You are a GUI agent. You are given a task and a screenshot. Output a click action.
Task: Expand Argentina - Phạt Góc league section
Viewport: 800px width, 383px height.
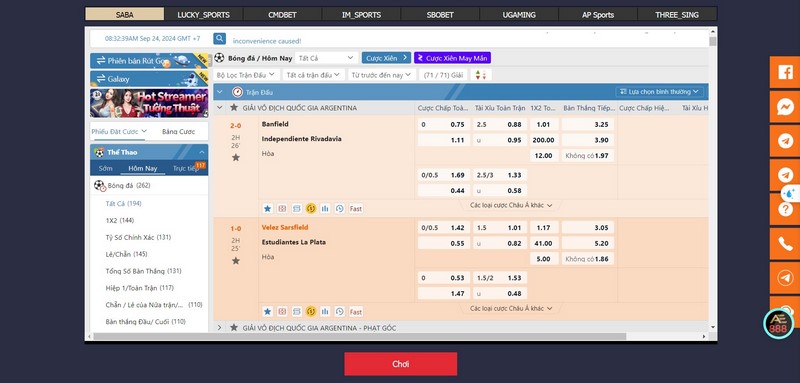[220, 327]
